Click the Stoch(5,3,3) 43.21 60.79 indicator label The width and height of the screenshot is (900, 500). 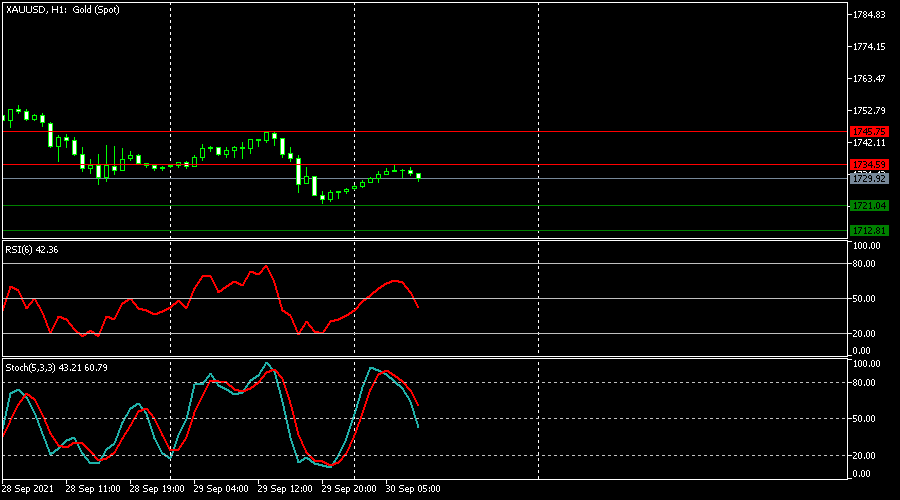click(x=56, y=367)
